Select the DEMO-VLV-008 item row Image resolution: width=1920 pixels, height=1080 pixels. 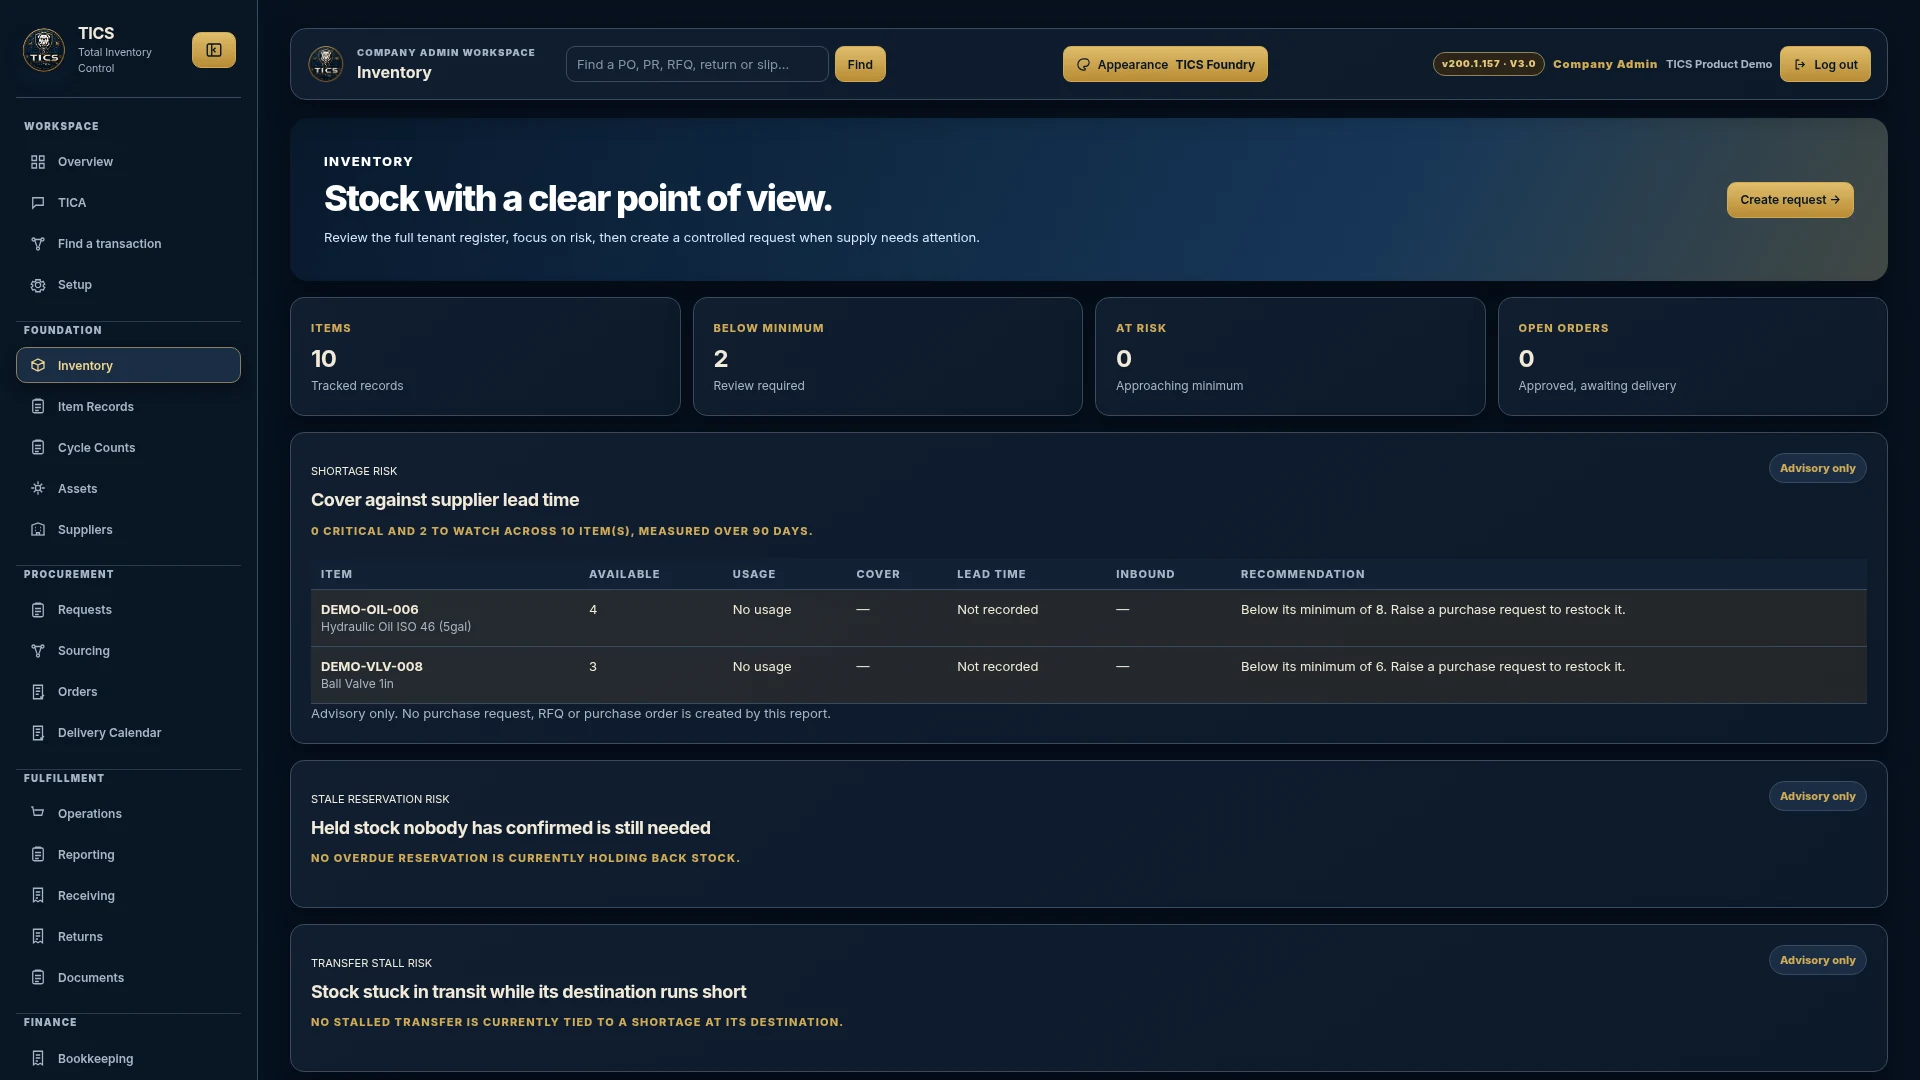[1088, 675]
